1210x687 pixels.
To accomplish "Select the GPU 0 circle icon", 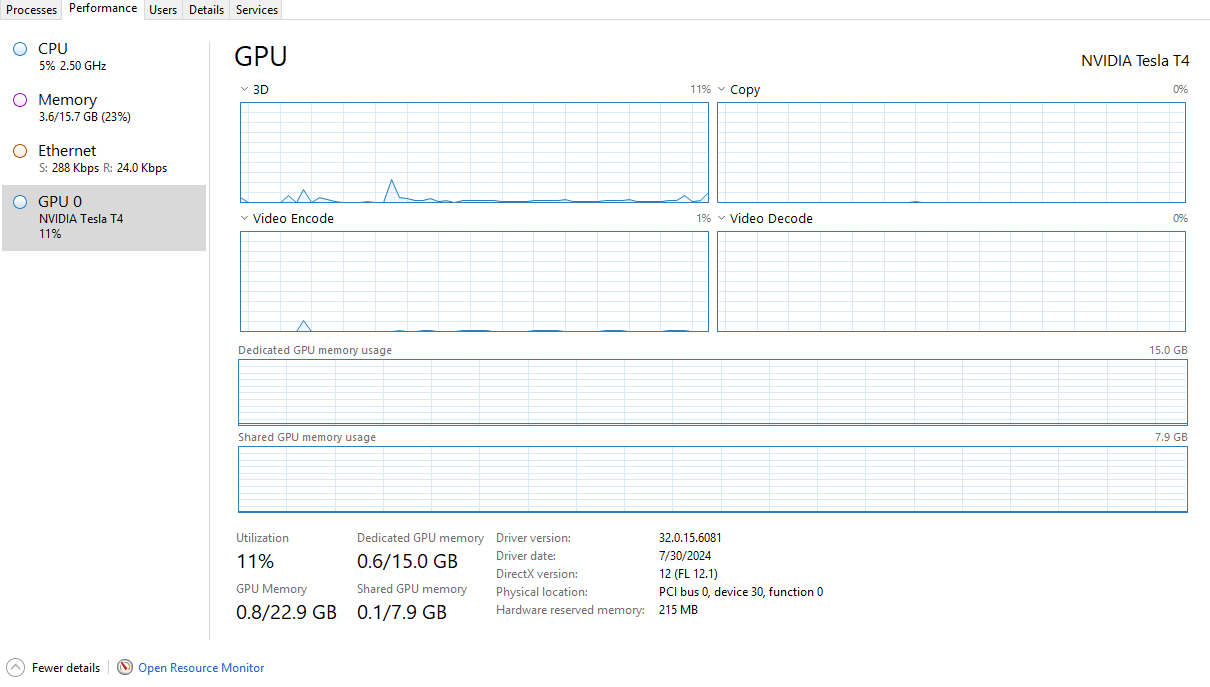I will pos(20,202).
